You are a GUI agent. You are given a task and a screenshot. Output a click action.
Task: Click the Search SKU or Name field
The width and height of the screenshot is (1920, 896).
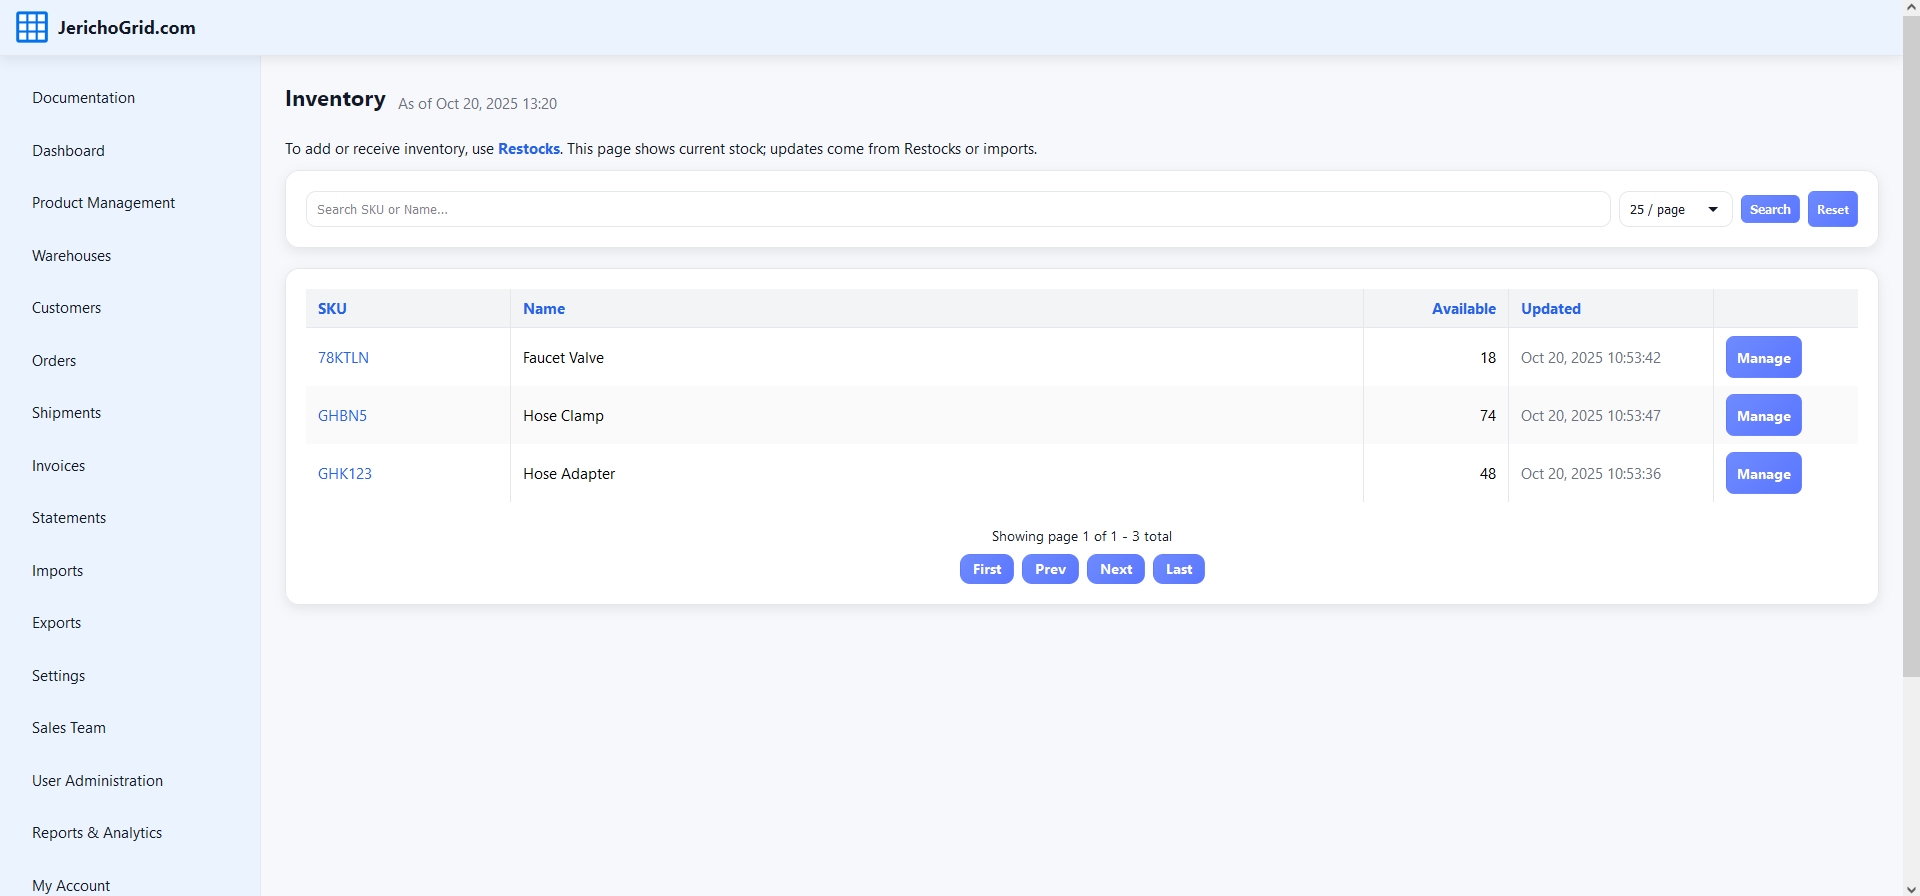(957, 209)
